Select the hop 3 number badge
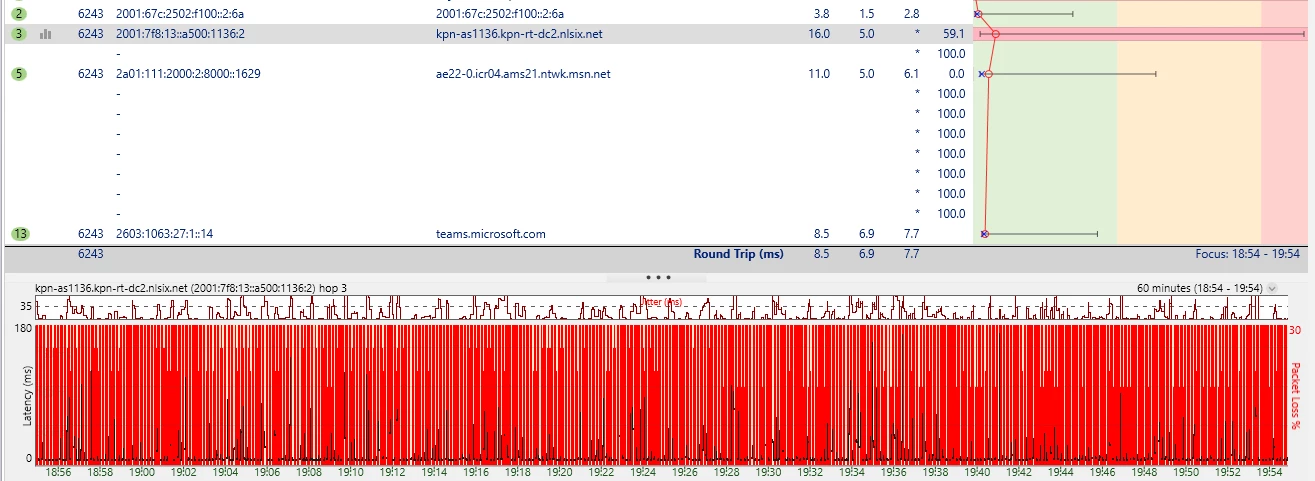The width and height of the screenshot is (1315, 481). (x=19, y=34)
